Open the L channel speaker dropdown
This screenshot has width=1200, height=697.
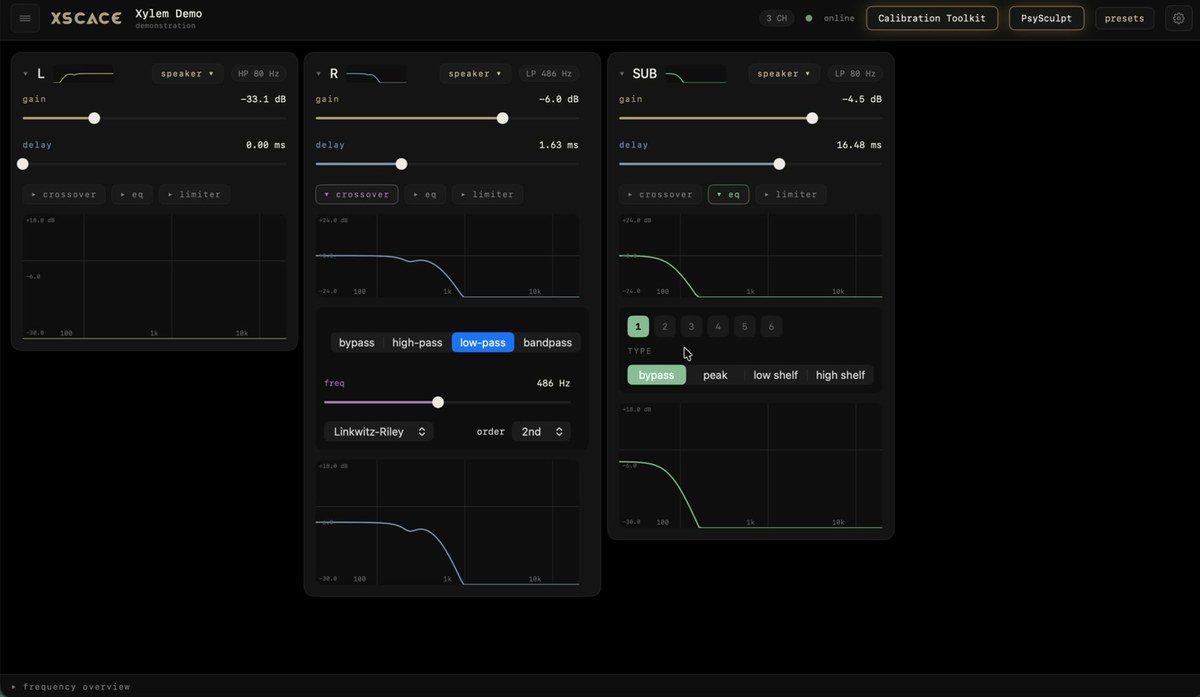point(187,74)
